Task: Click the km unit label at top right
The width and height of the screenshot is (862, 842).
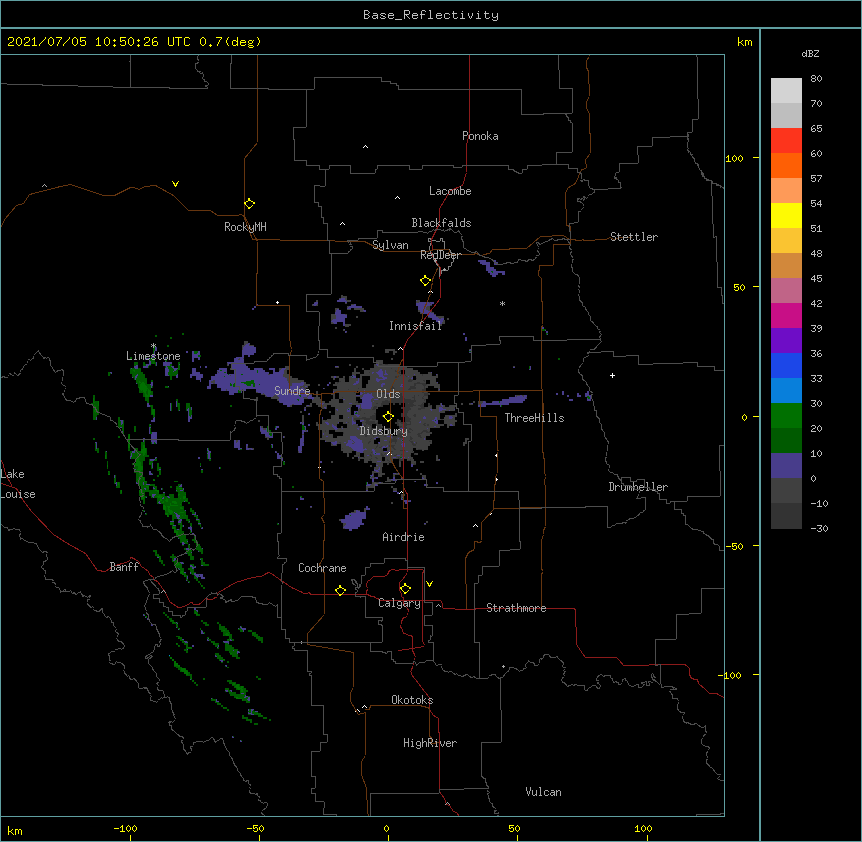Action: pyautogui.click(x=744, y=42)
